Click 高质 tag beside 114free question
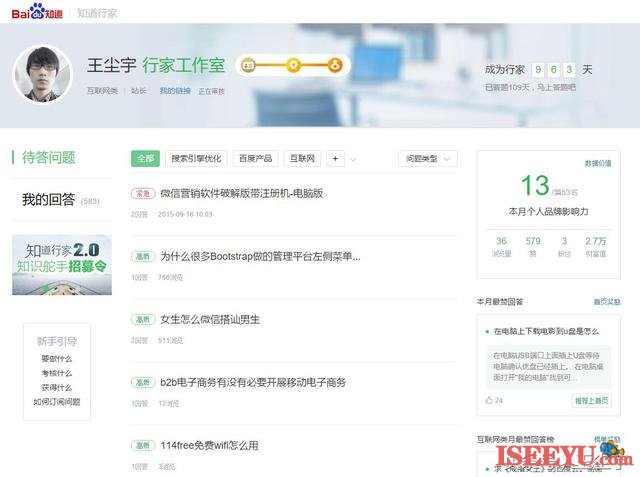Screen dimensions: 640x477 tap(143, 446)
